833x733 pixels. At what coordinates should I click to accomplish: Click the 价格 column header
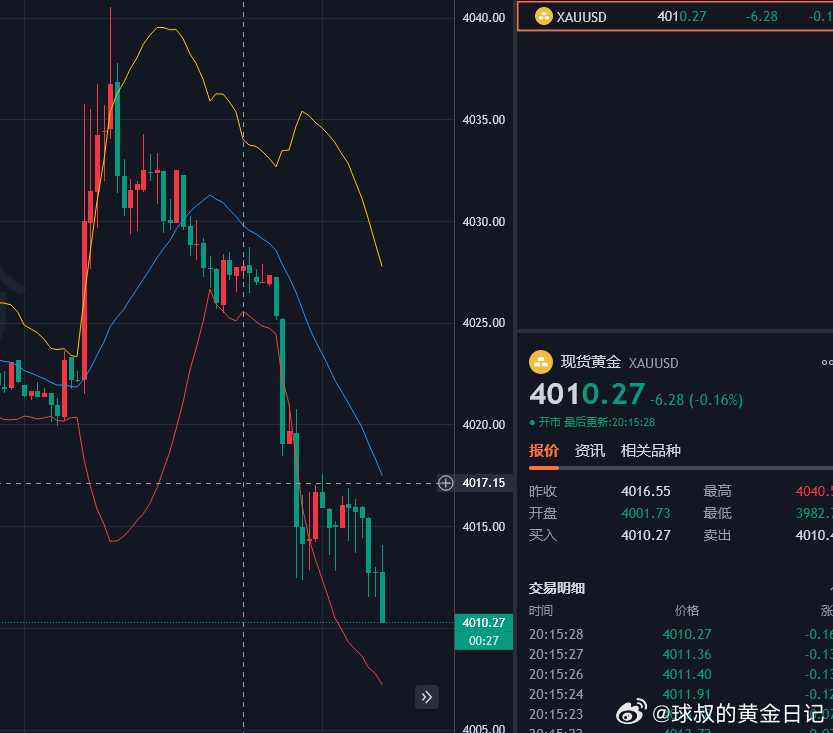687,610
